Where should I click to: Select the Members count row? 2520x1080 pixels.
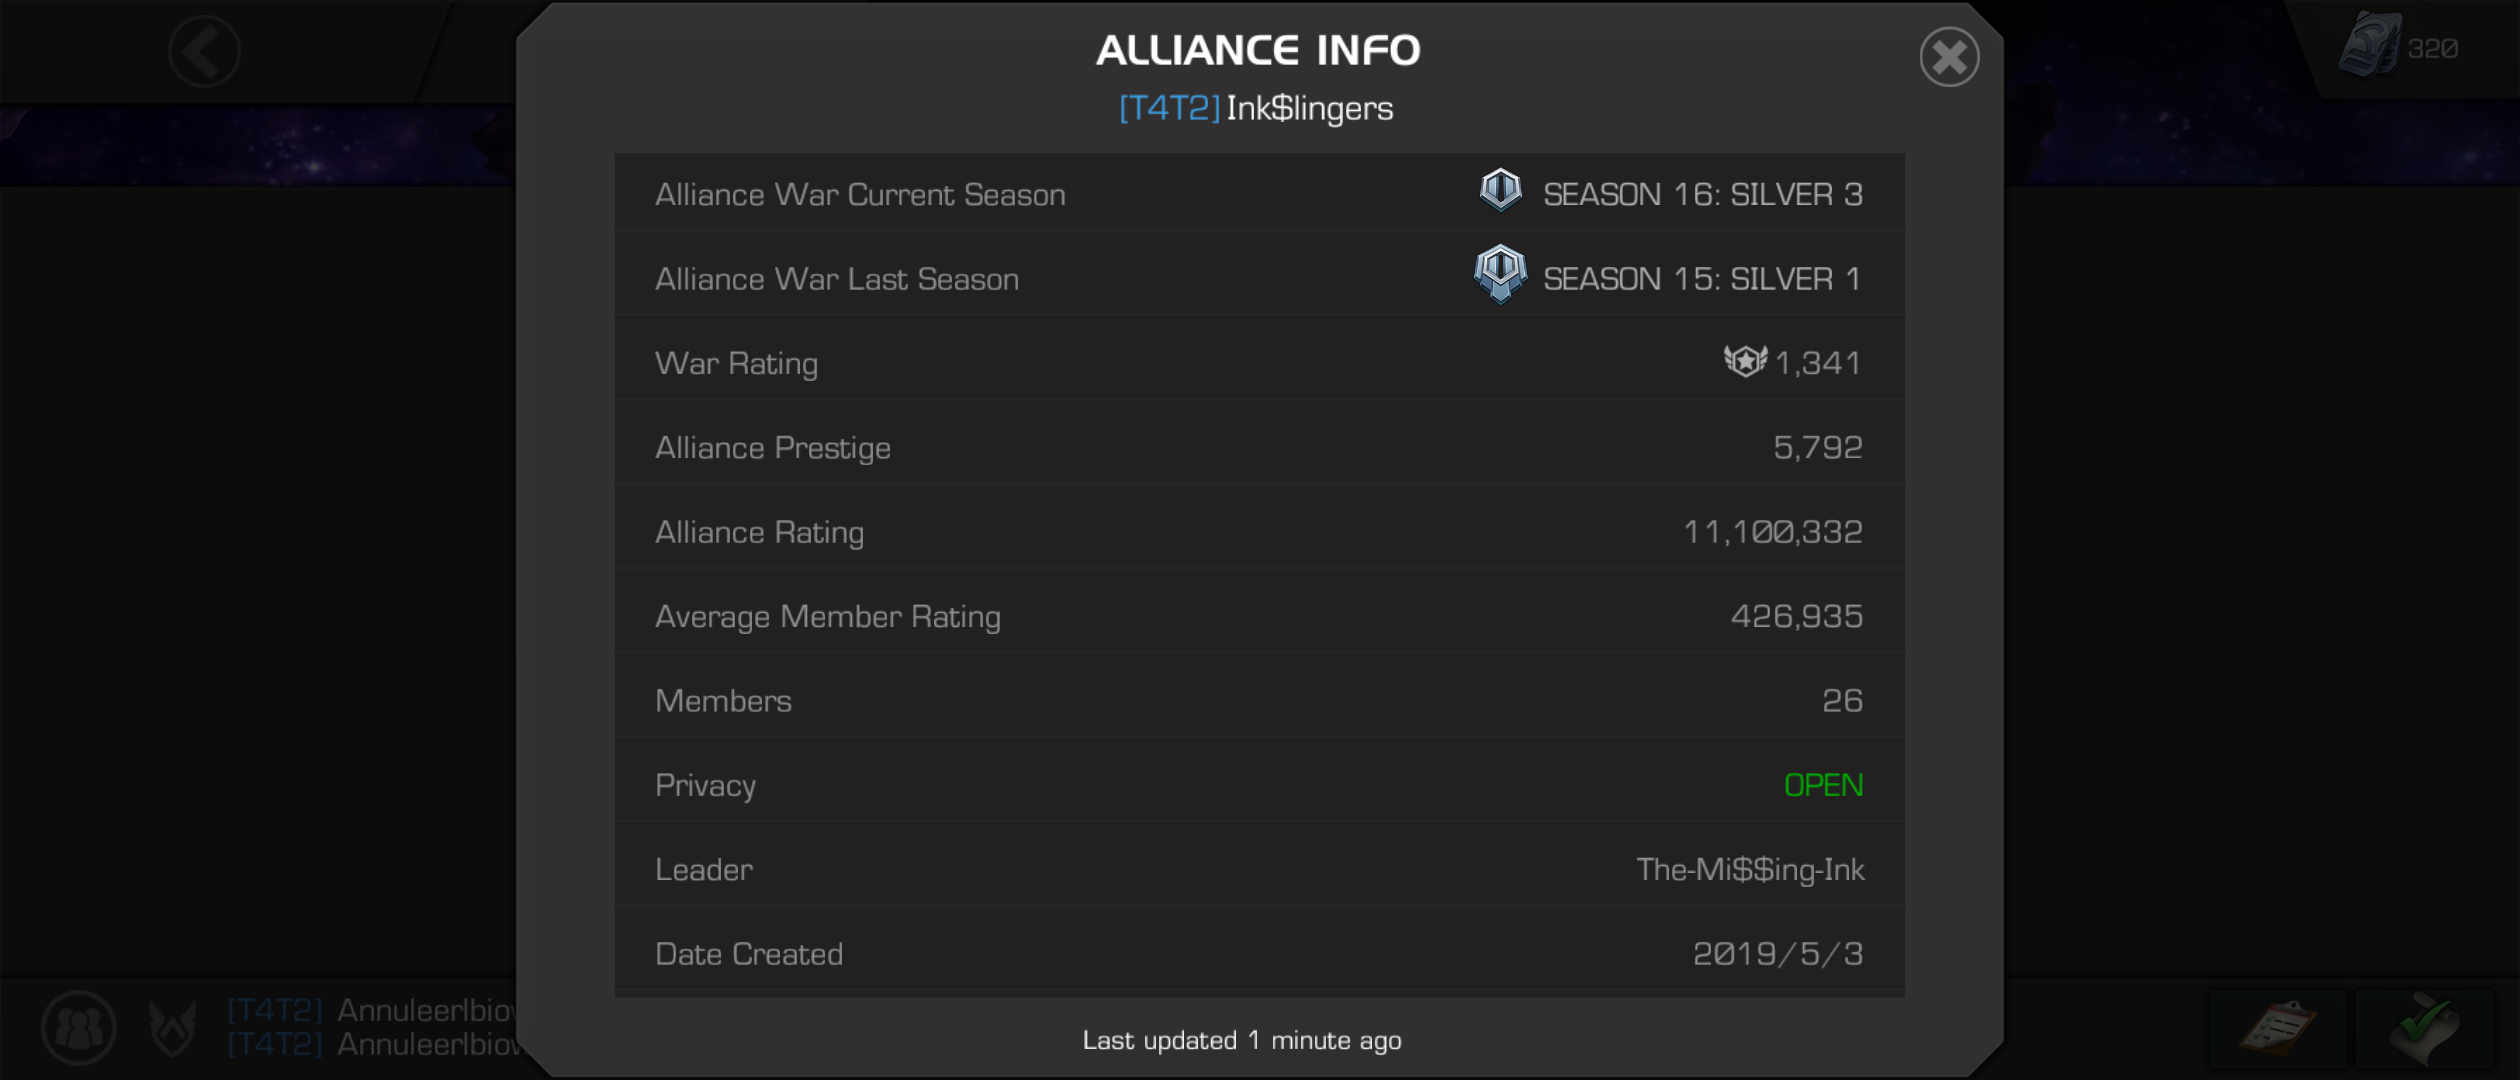click(x=1259, y=700)
